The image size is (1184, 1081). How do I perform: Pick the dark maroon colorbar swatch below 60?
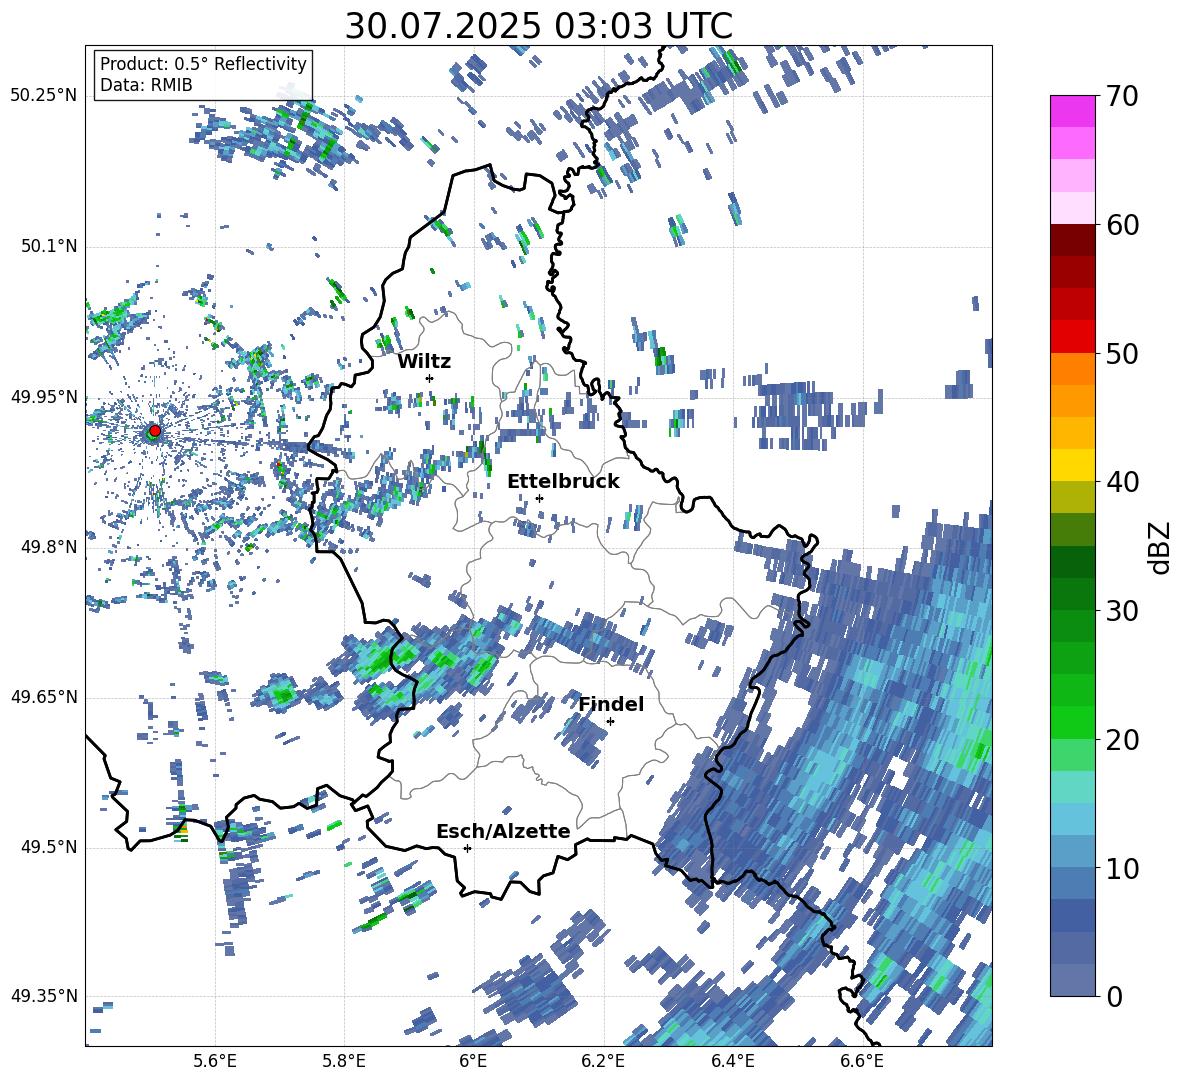(1072, 240)
